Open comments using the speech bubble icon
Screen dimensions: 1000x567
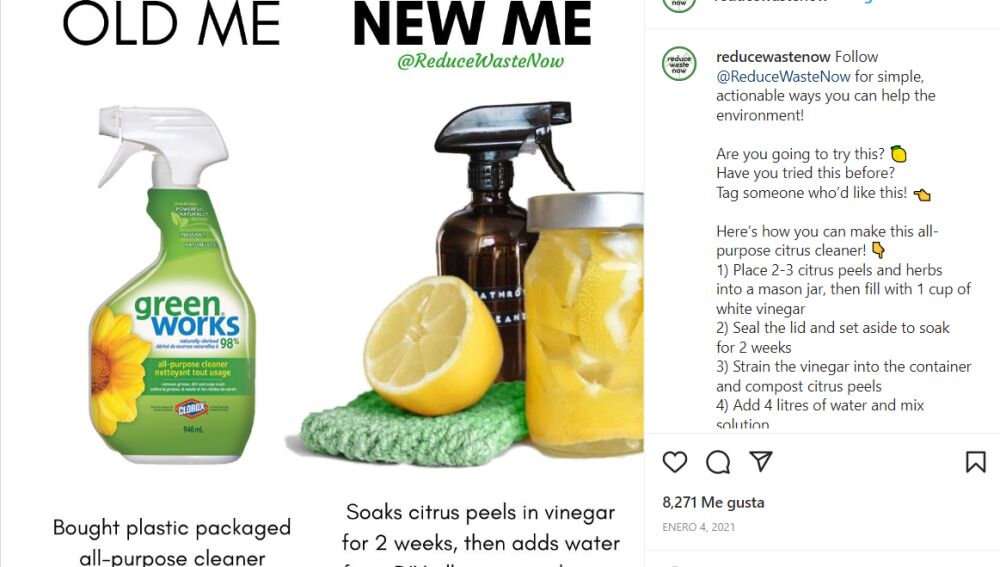click(718, 462)
